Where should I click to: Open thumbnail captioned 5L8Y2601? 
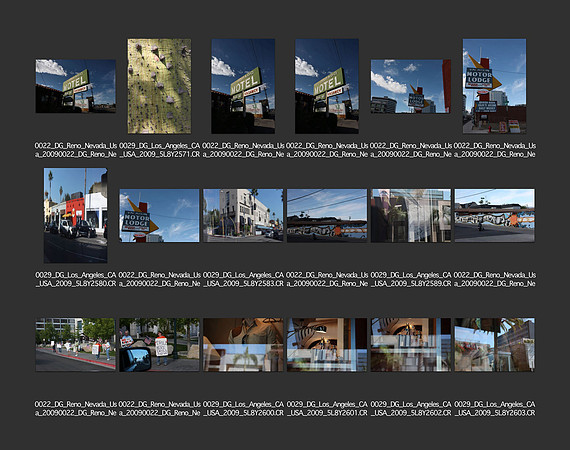point(327,345)
